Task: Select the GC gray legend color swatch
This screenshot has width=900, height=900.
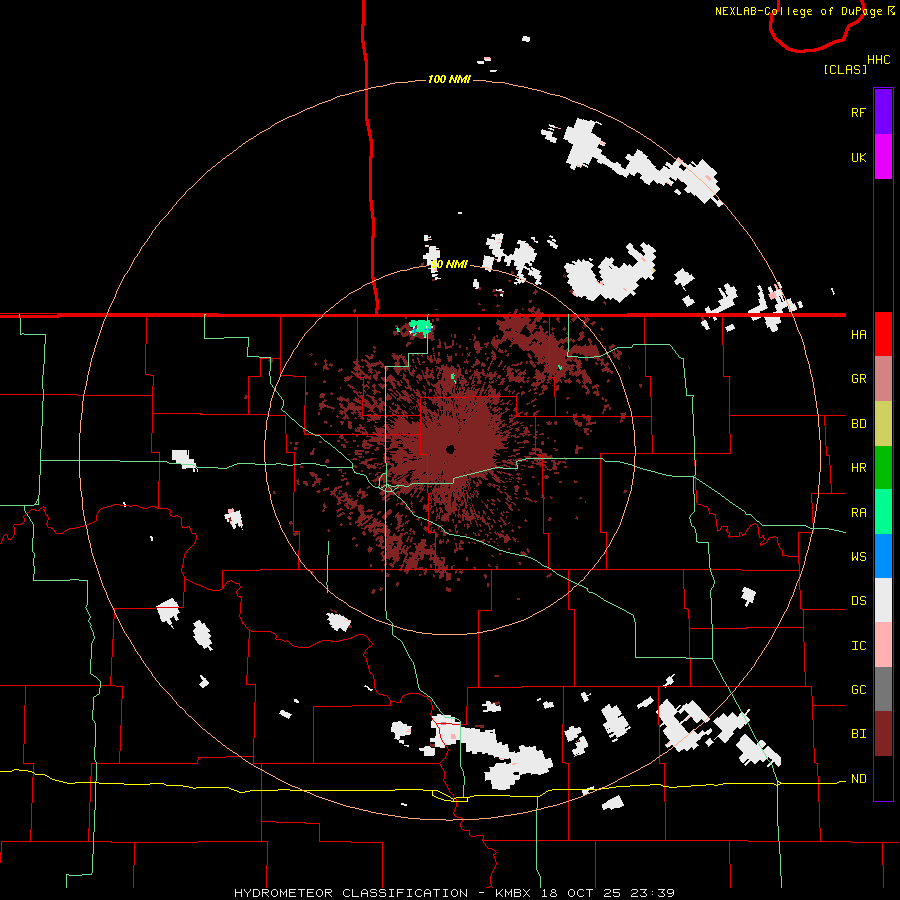Action: (x=883, y=689)
